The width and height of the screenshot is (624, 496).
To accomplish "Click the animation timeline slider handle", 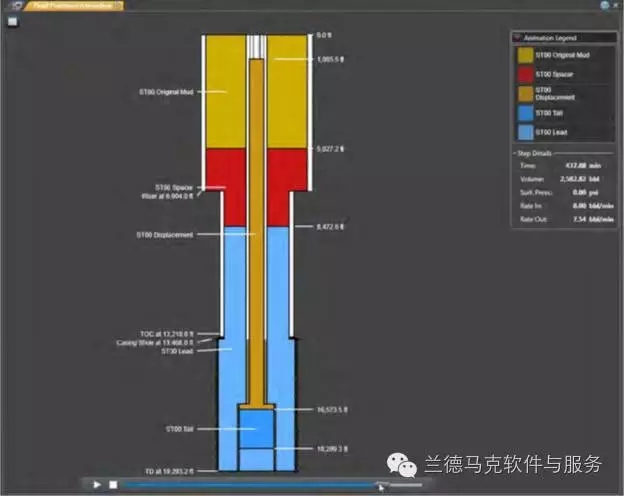I will click(378, 484).
